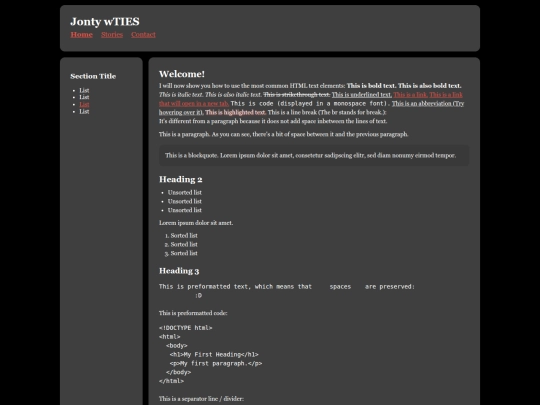Click 'This is preformatted code:' line
The height and width of the screenshot is (405, 540).
[193, 313]
